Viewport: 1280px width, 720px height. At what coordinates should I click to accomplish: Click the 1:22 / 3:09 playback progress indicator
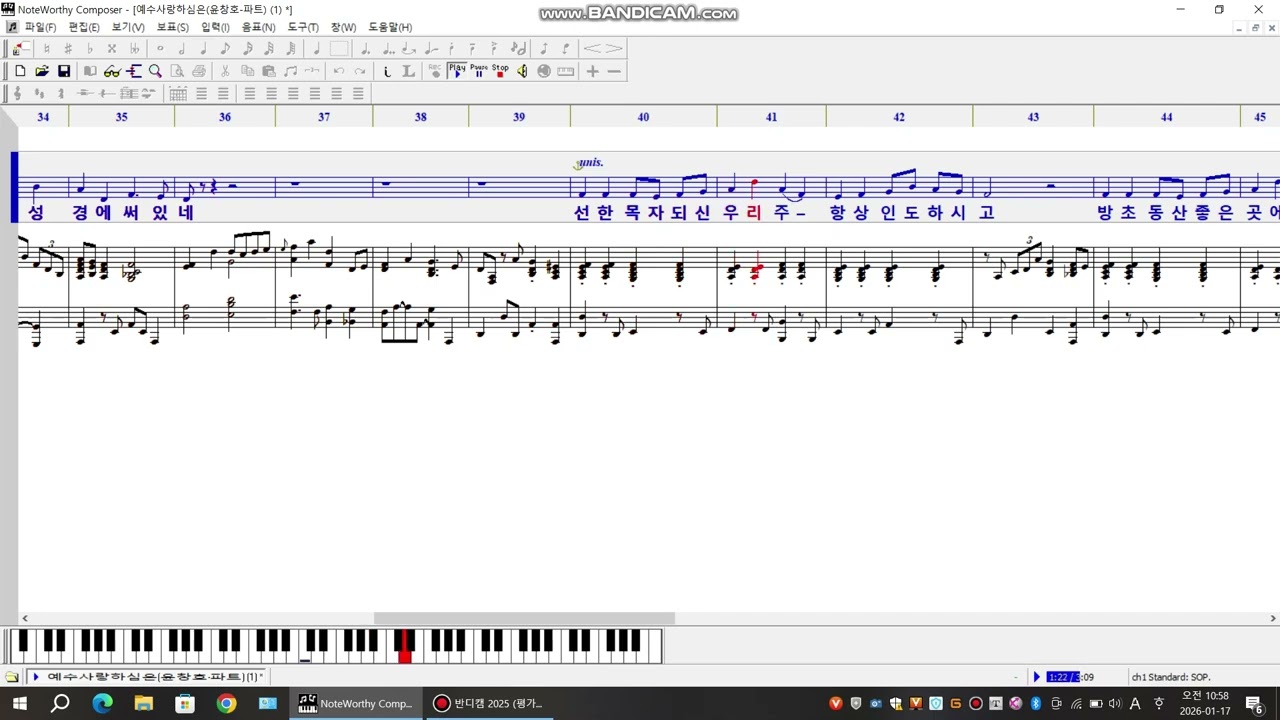[1070, 677]
